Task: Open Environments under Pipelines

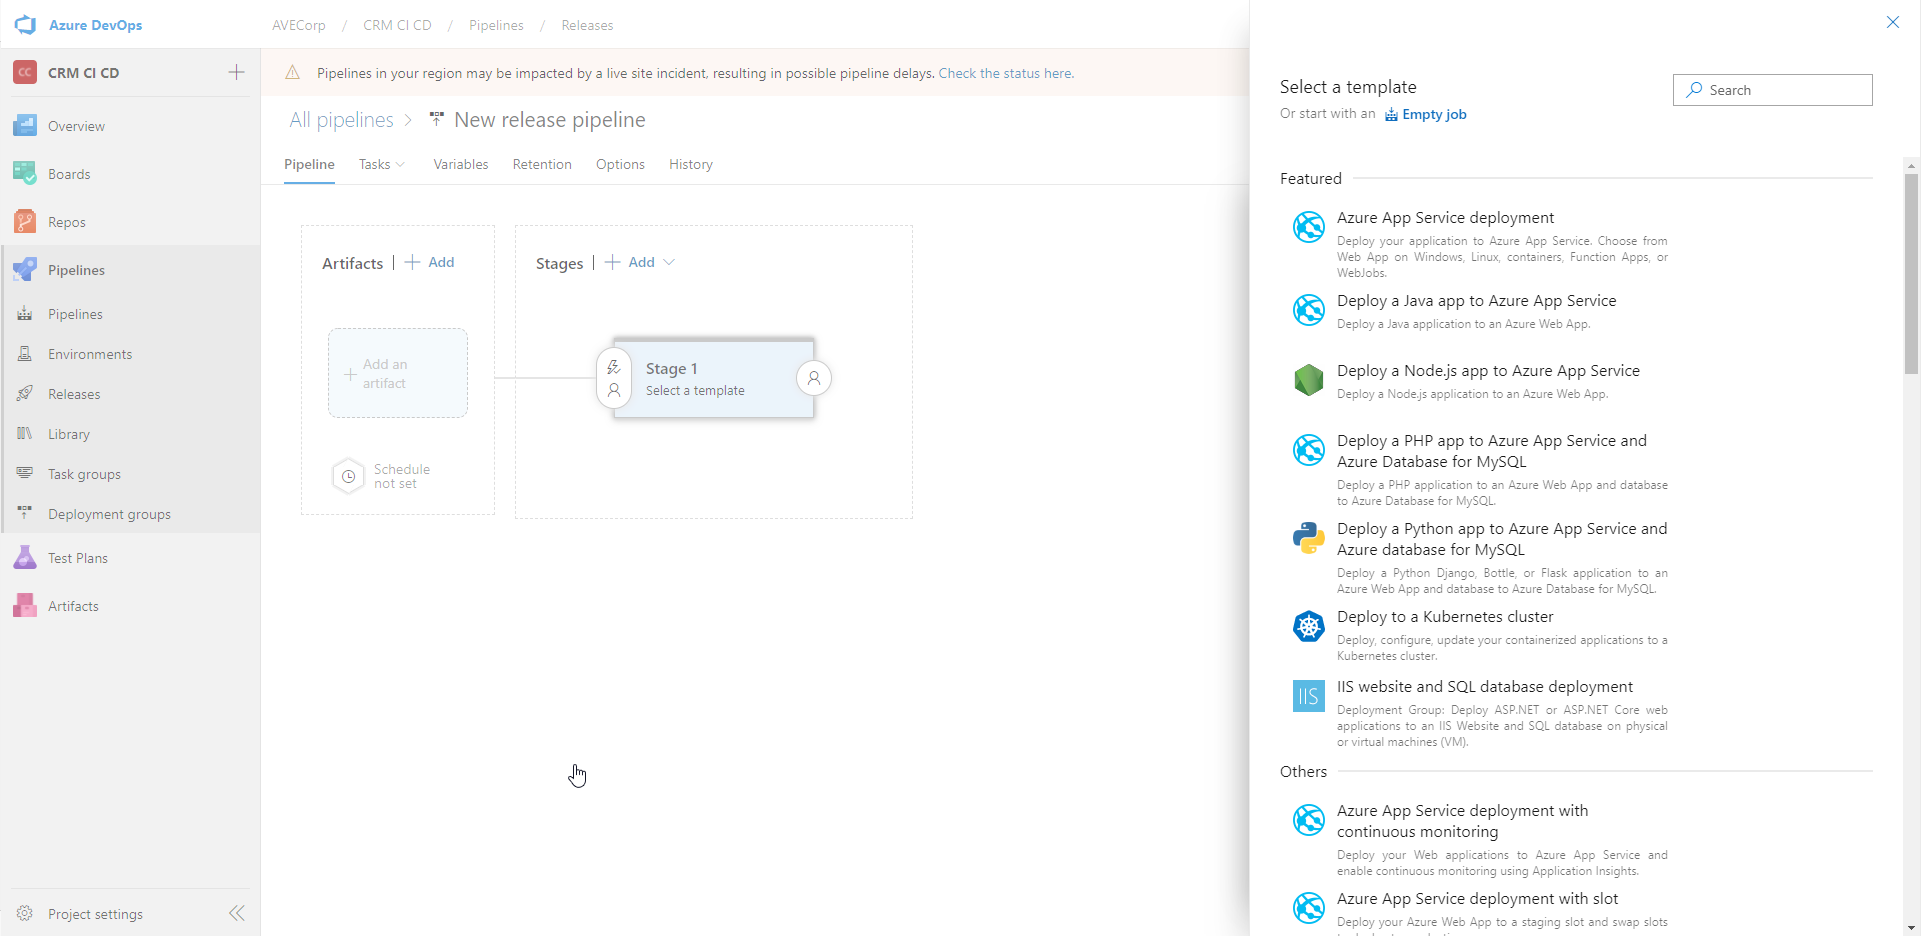Action: pyautogui.click(x=90, y=353)
